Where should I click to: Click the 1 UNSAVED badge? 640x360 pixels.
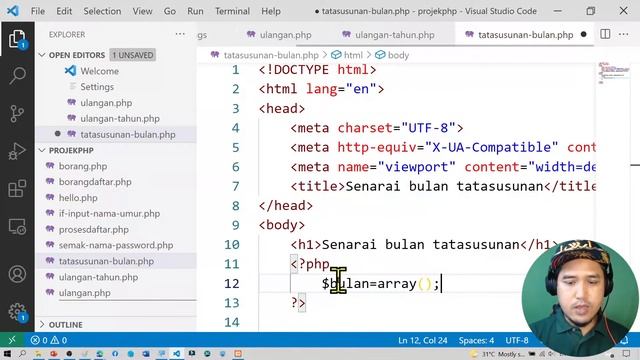tap(133, 55)
